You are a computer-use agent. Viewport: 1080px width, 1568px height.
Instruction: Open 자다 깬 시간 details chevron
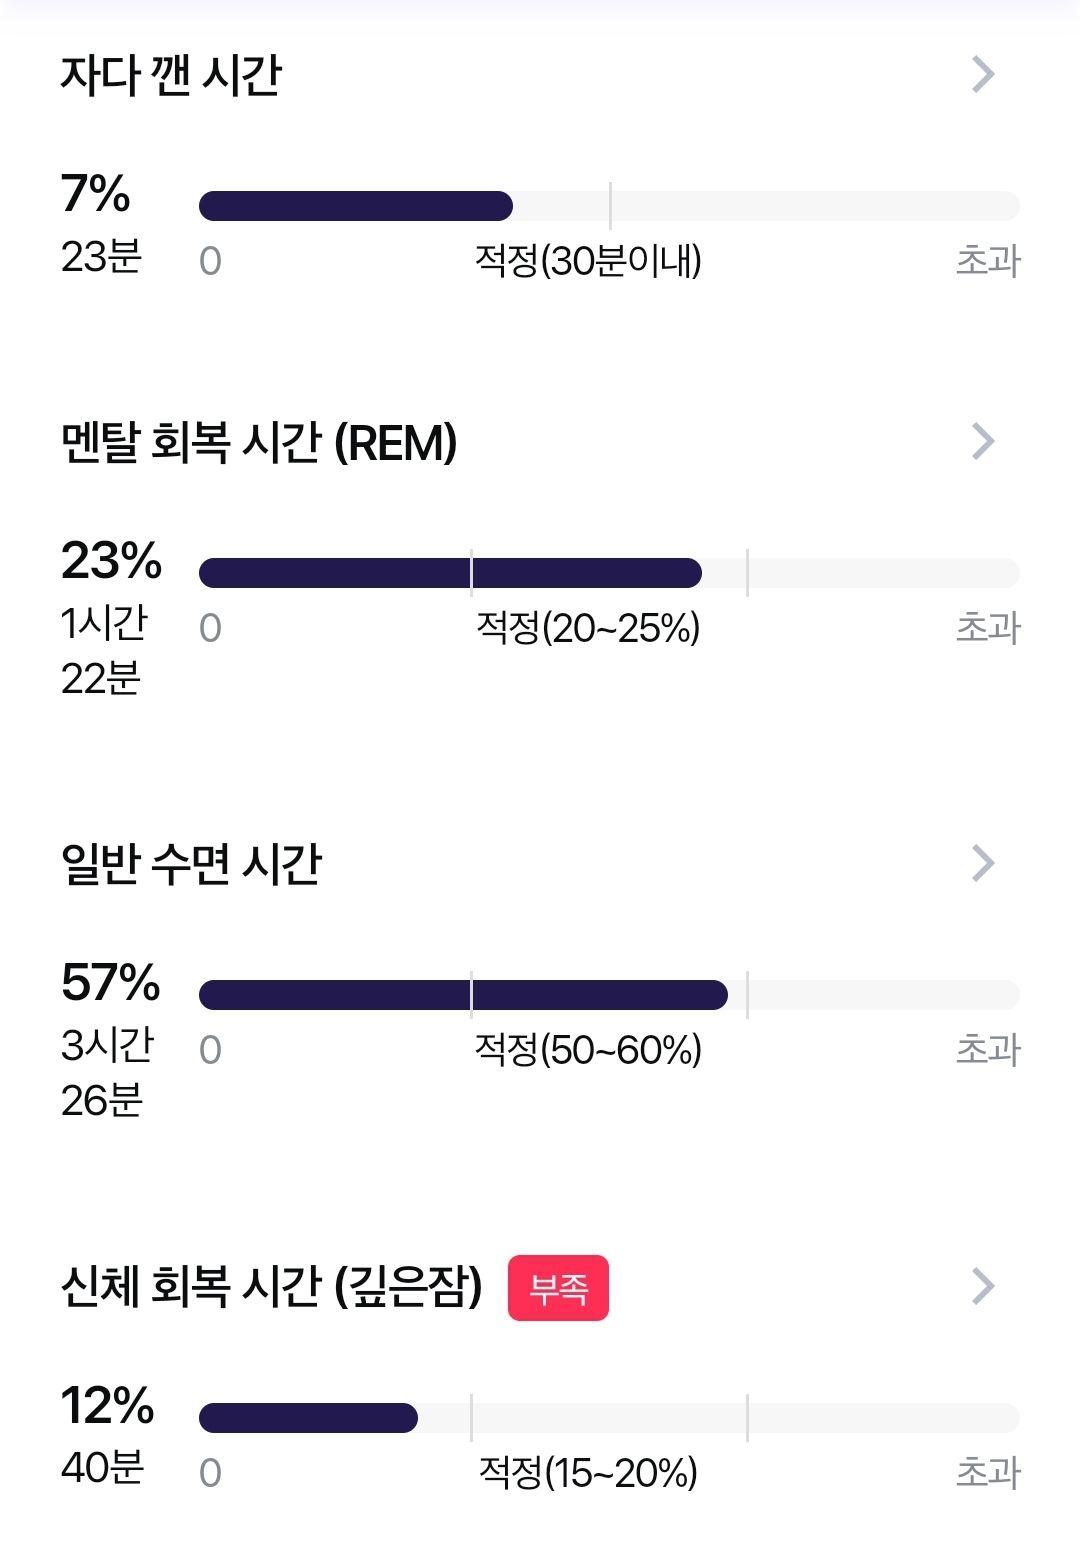click(984, 74)
